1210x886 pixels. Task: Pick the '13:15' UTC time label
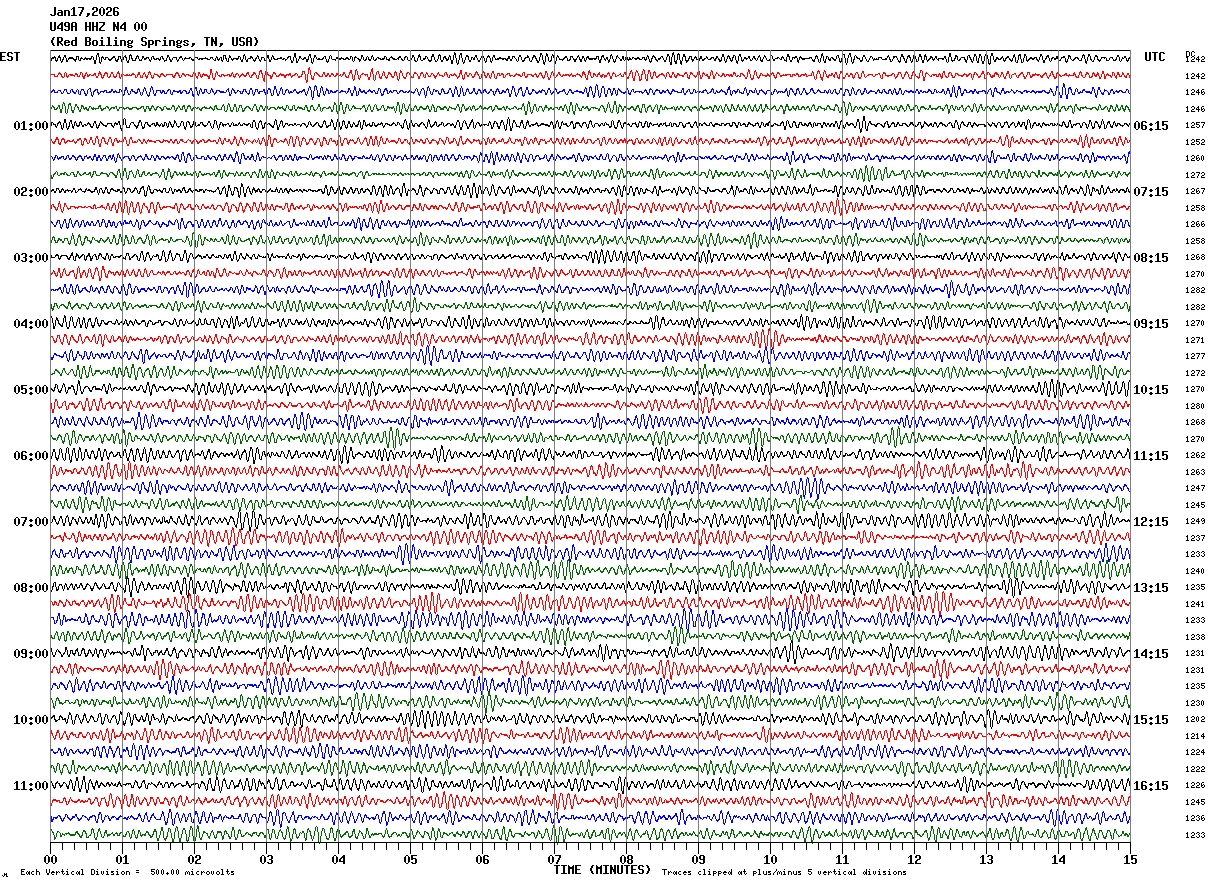[x=1152, y=588]
